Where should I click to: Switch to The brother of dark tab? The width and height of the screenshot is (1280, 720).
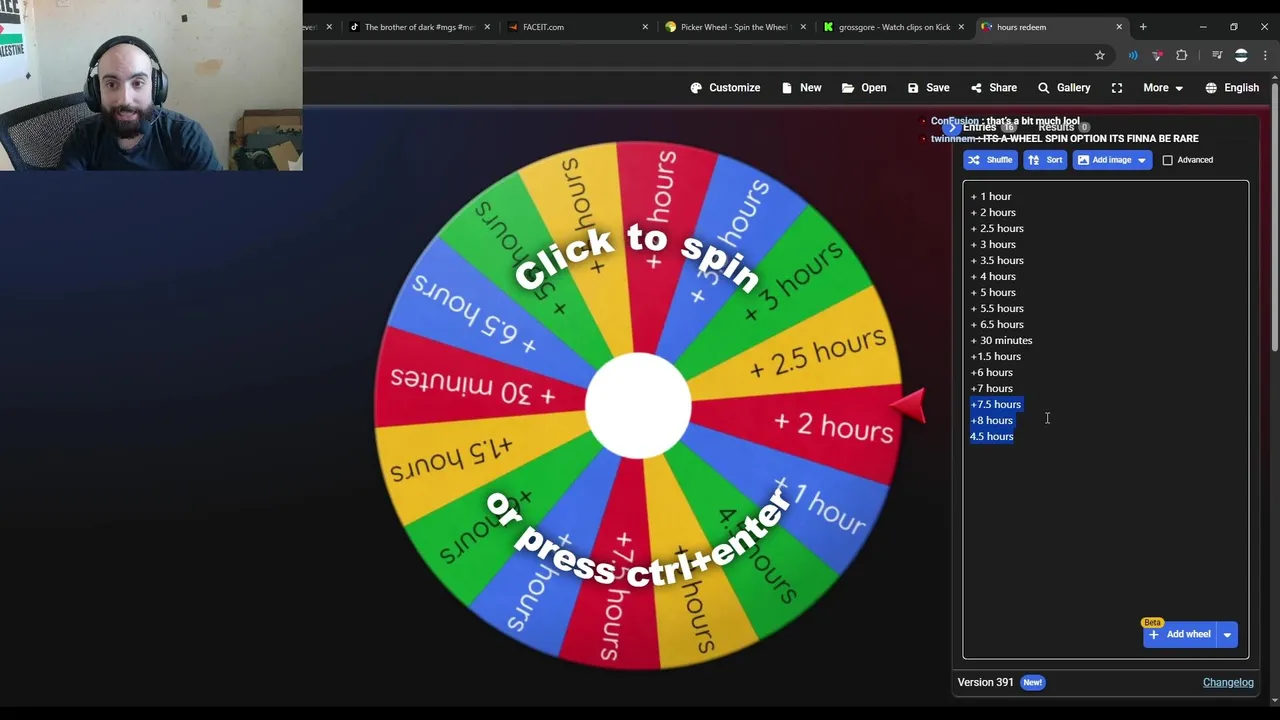[x=418, y=27]
